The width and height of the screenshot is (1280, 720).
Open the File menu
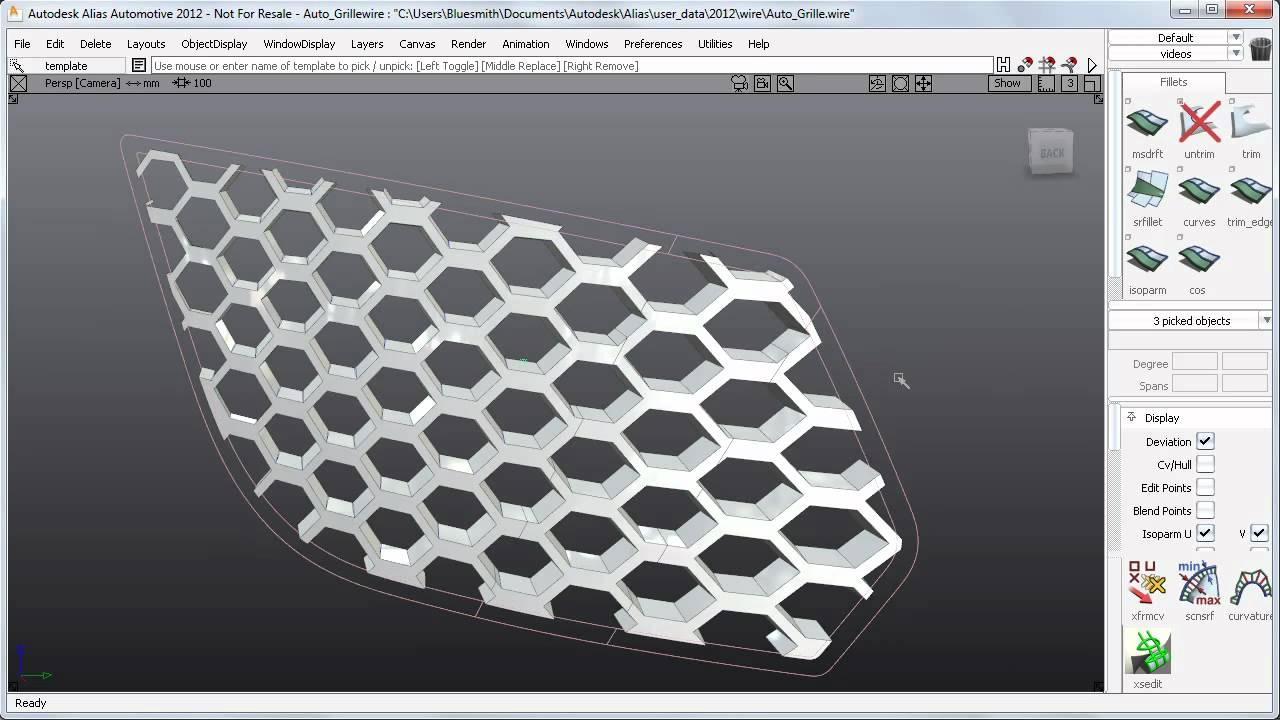pos(22,44)
